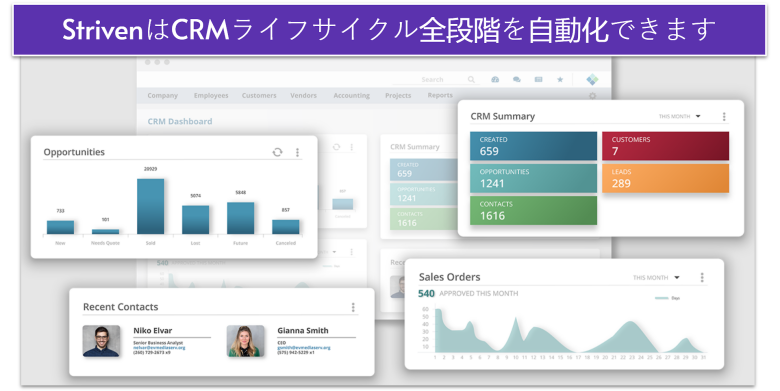Click the New bar labeled 733
Viewport: 780px width, 391px height.
pos(61,227)
